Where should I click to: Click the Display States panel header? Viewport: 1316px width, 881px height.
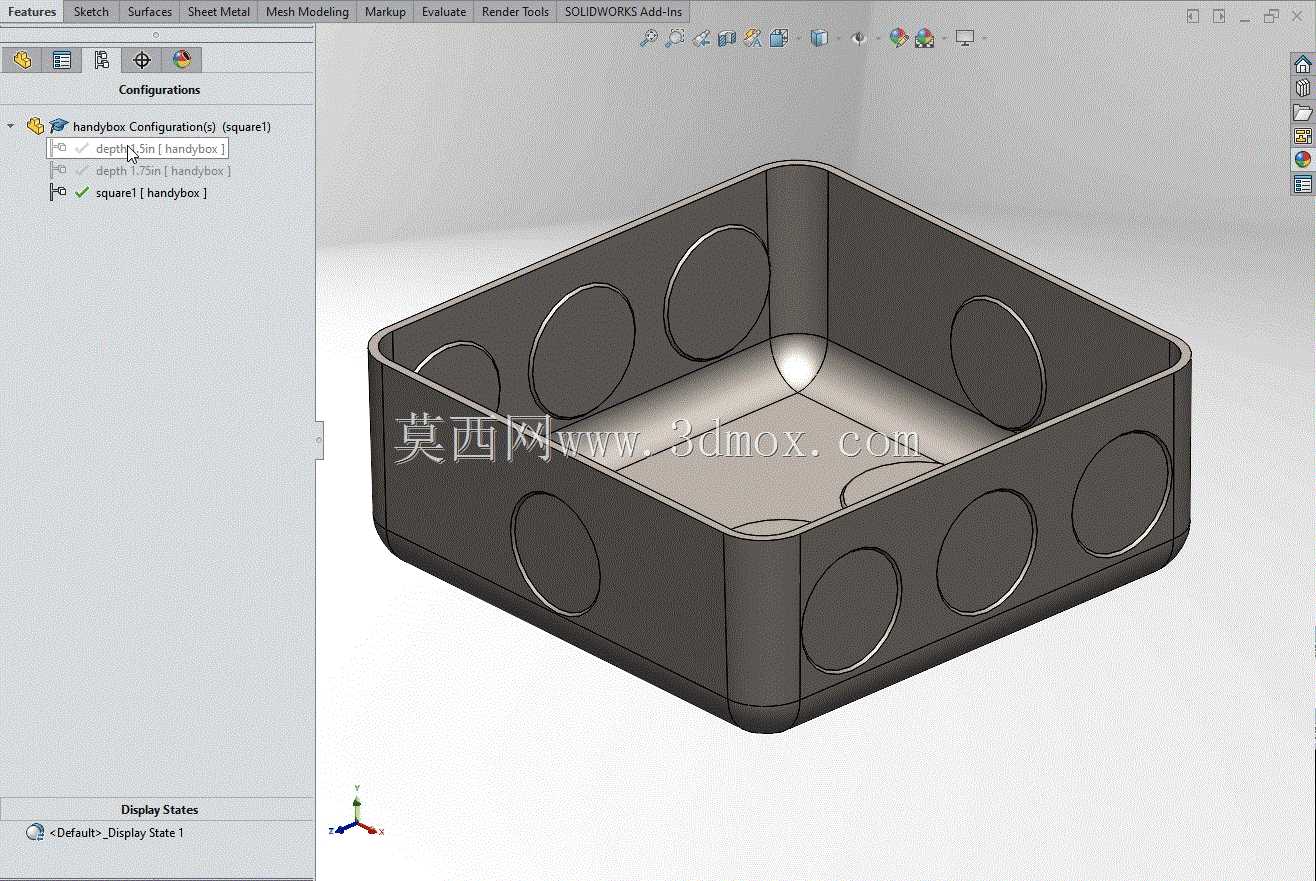(159, 810)
